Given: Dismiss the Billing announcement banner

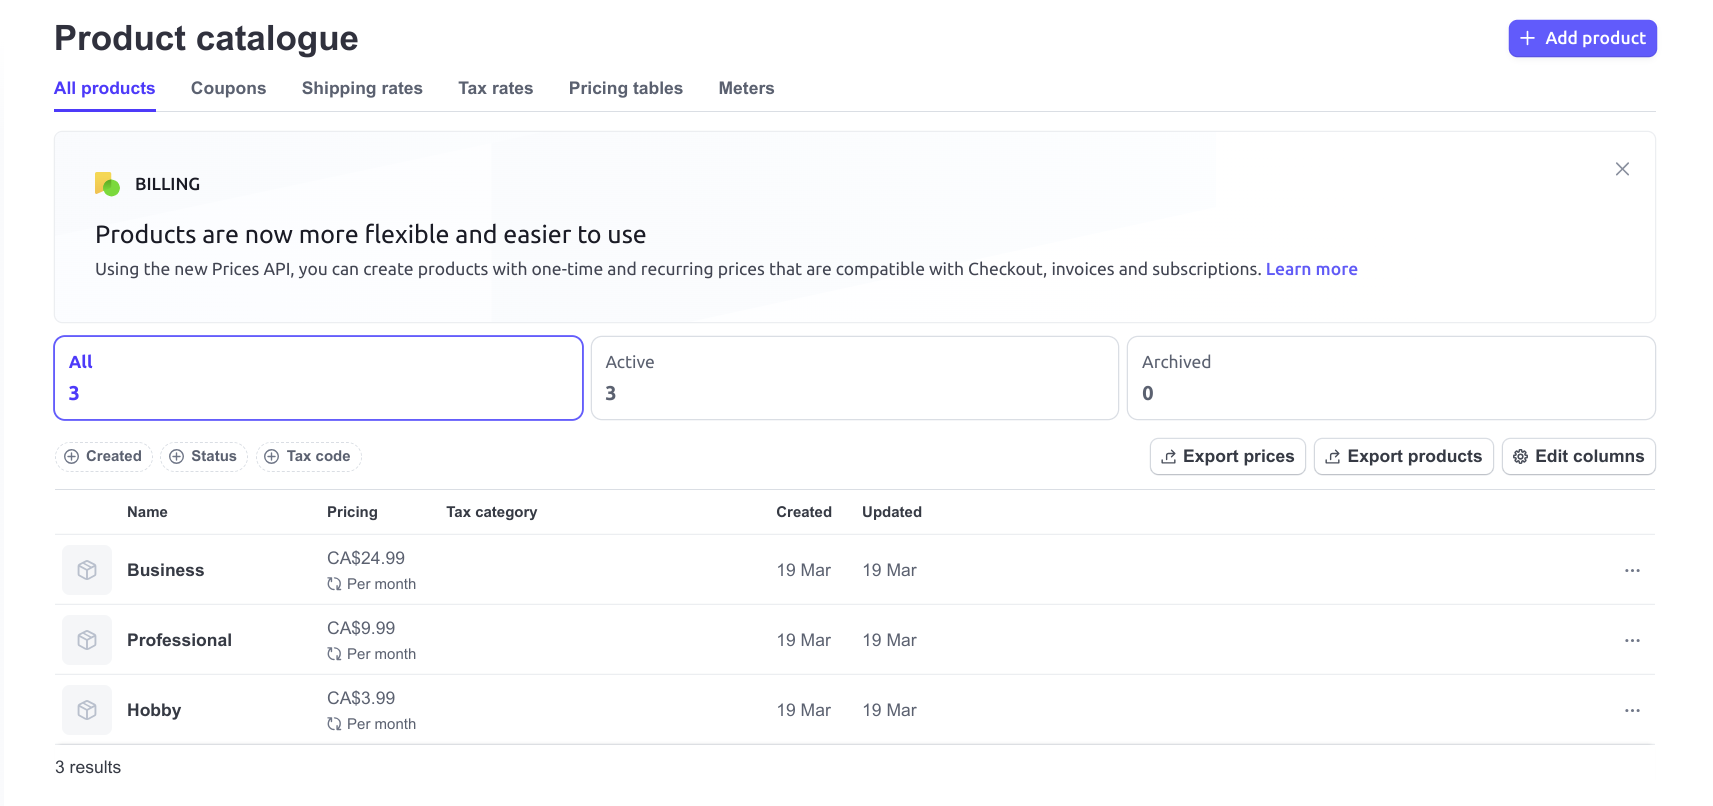Looking at the screenshot, I should tap(1622, 169).
